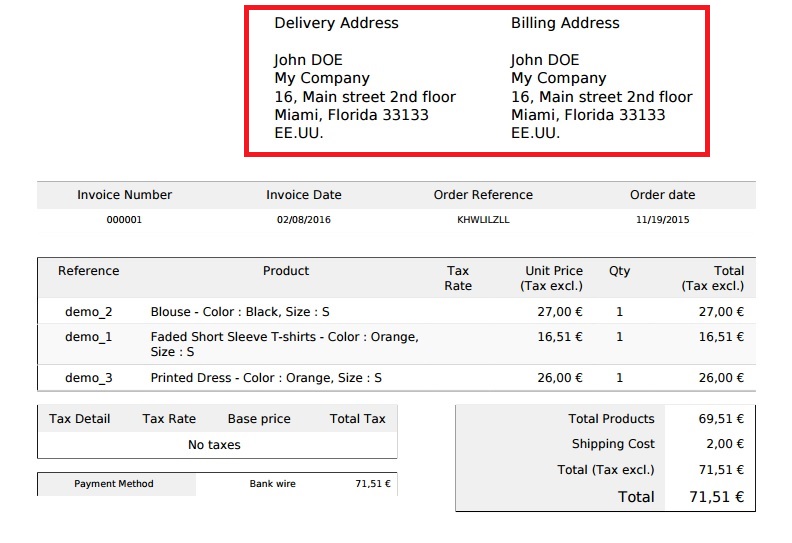Click the Billing Address heading
Screen dimensions: 792x543
[565, 23]
